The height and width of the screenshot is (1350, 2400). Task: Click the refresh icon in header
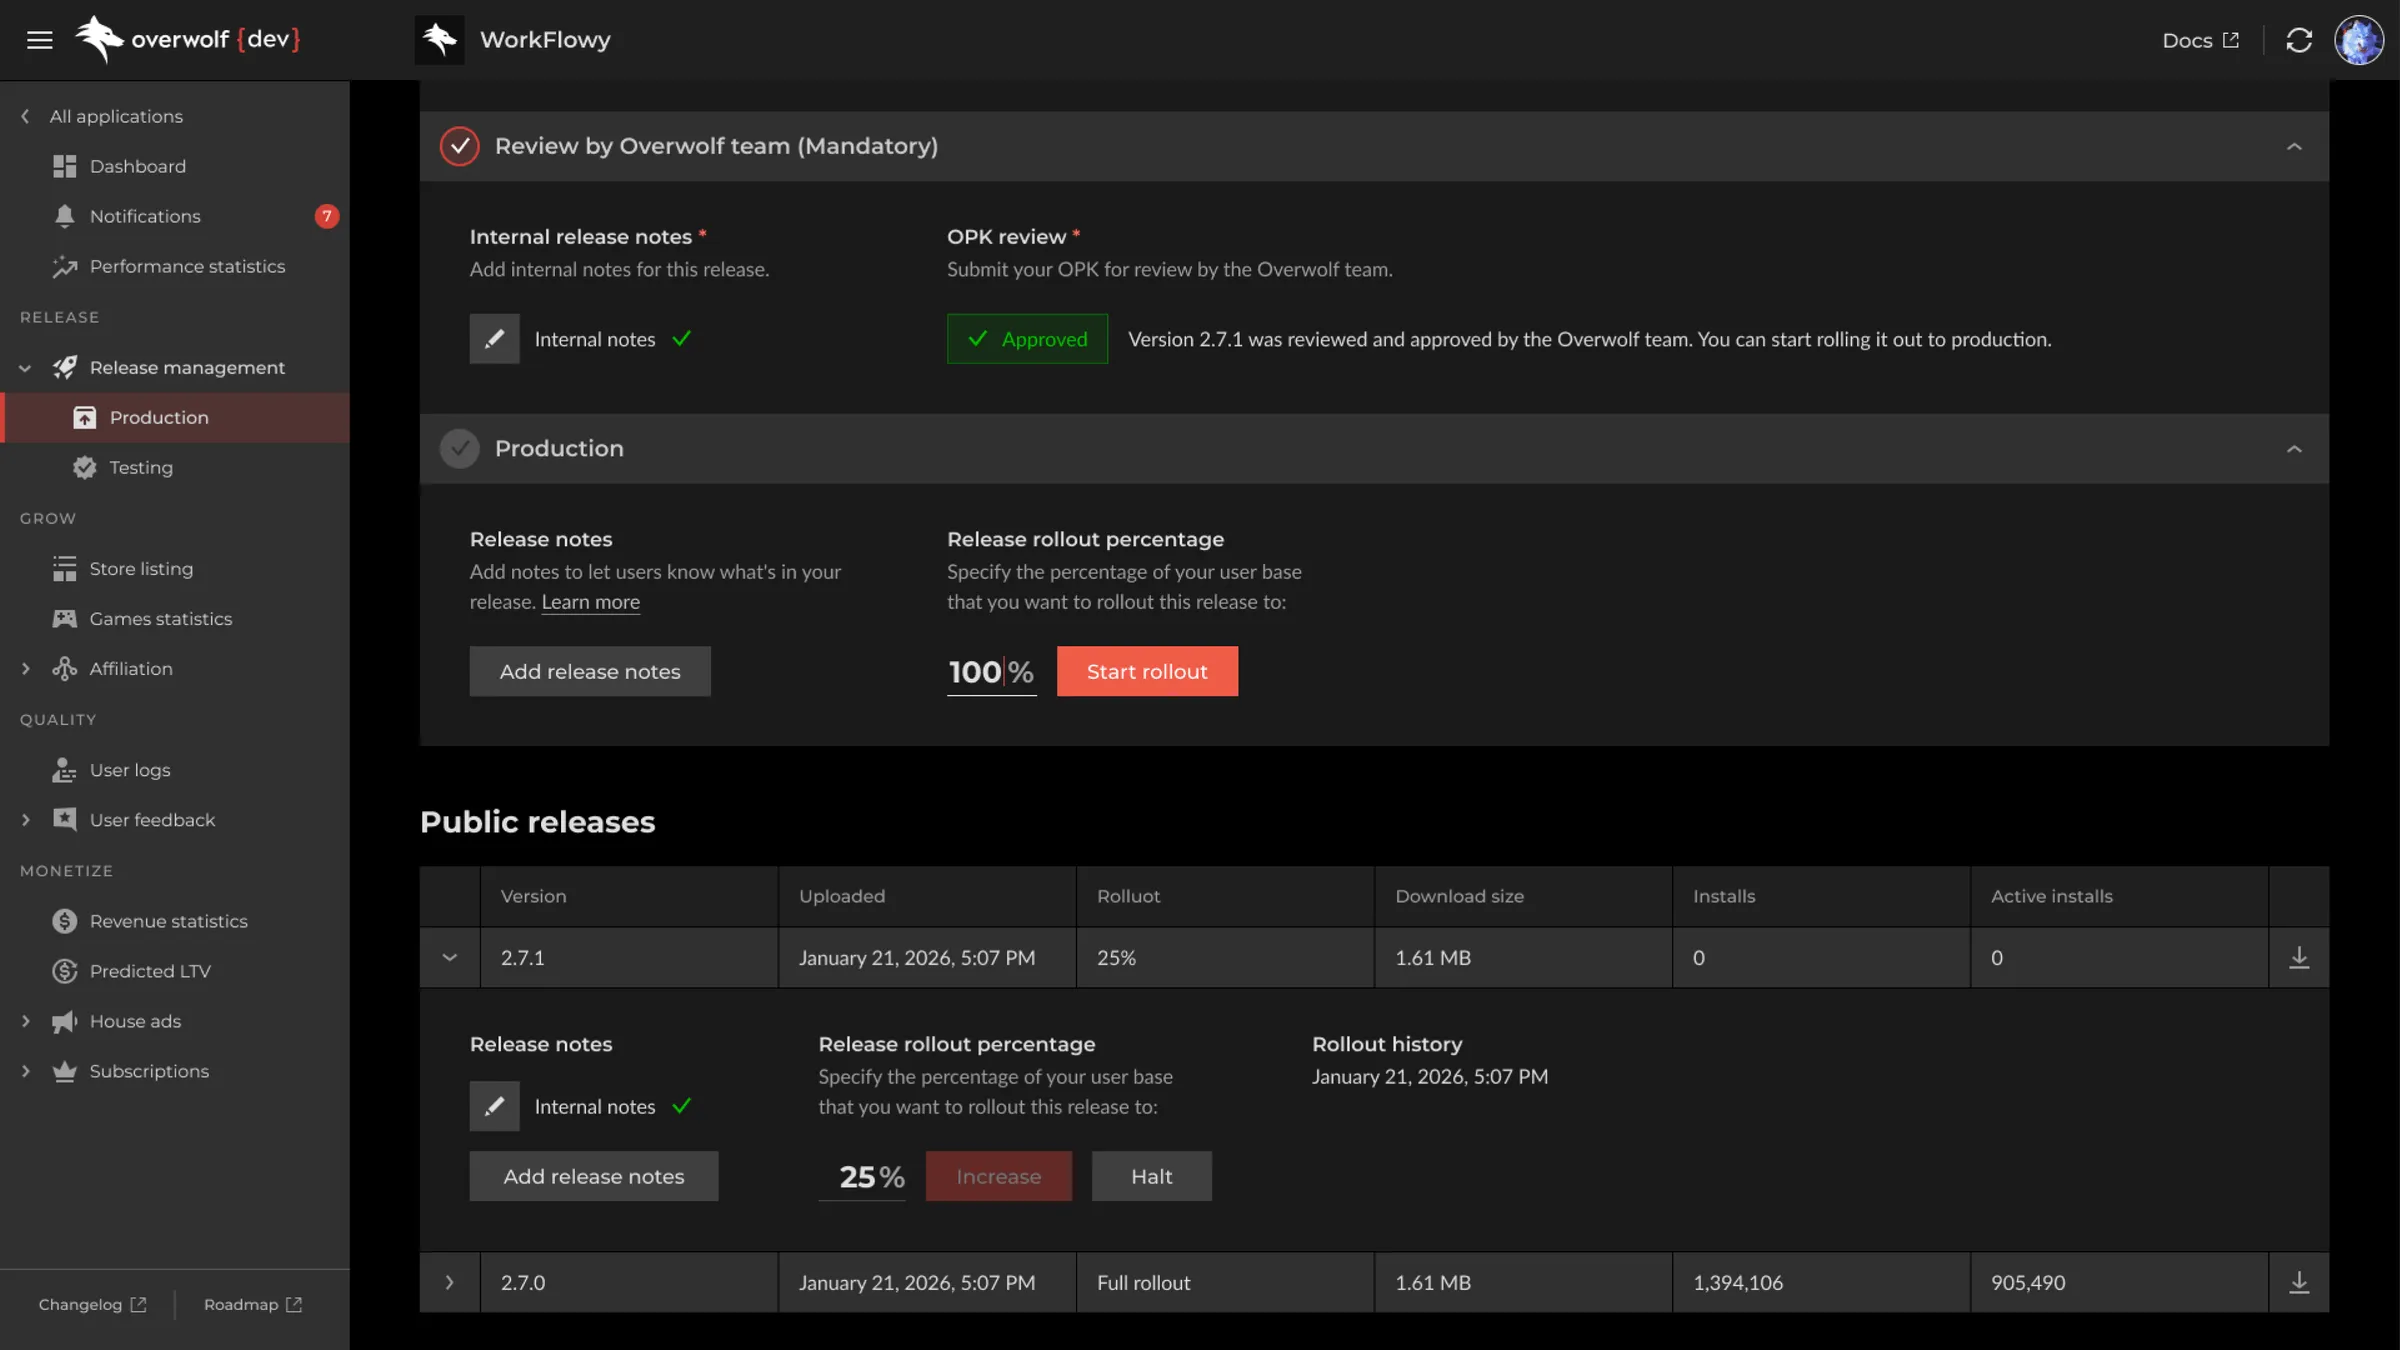tap(2299, 40)
